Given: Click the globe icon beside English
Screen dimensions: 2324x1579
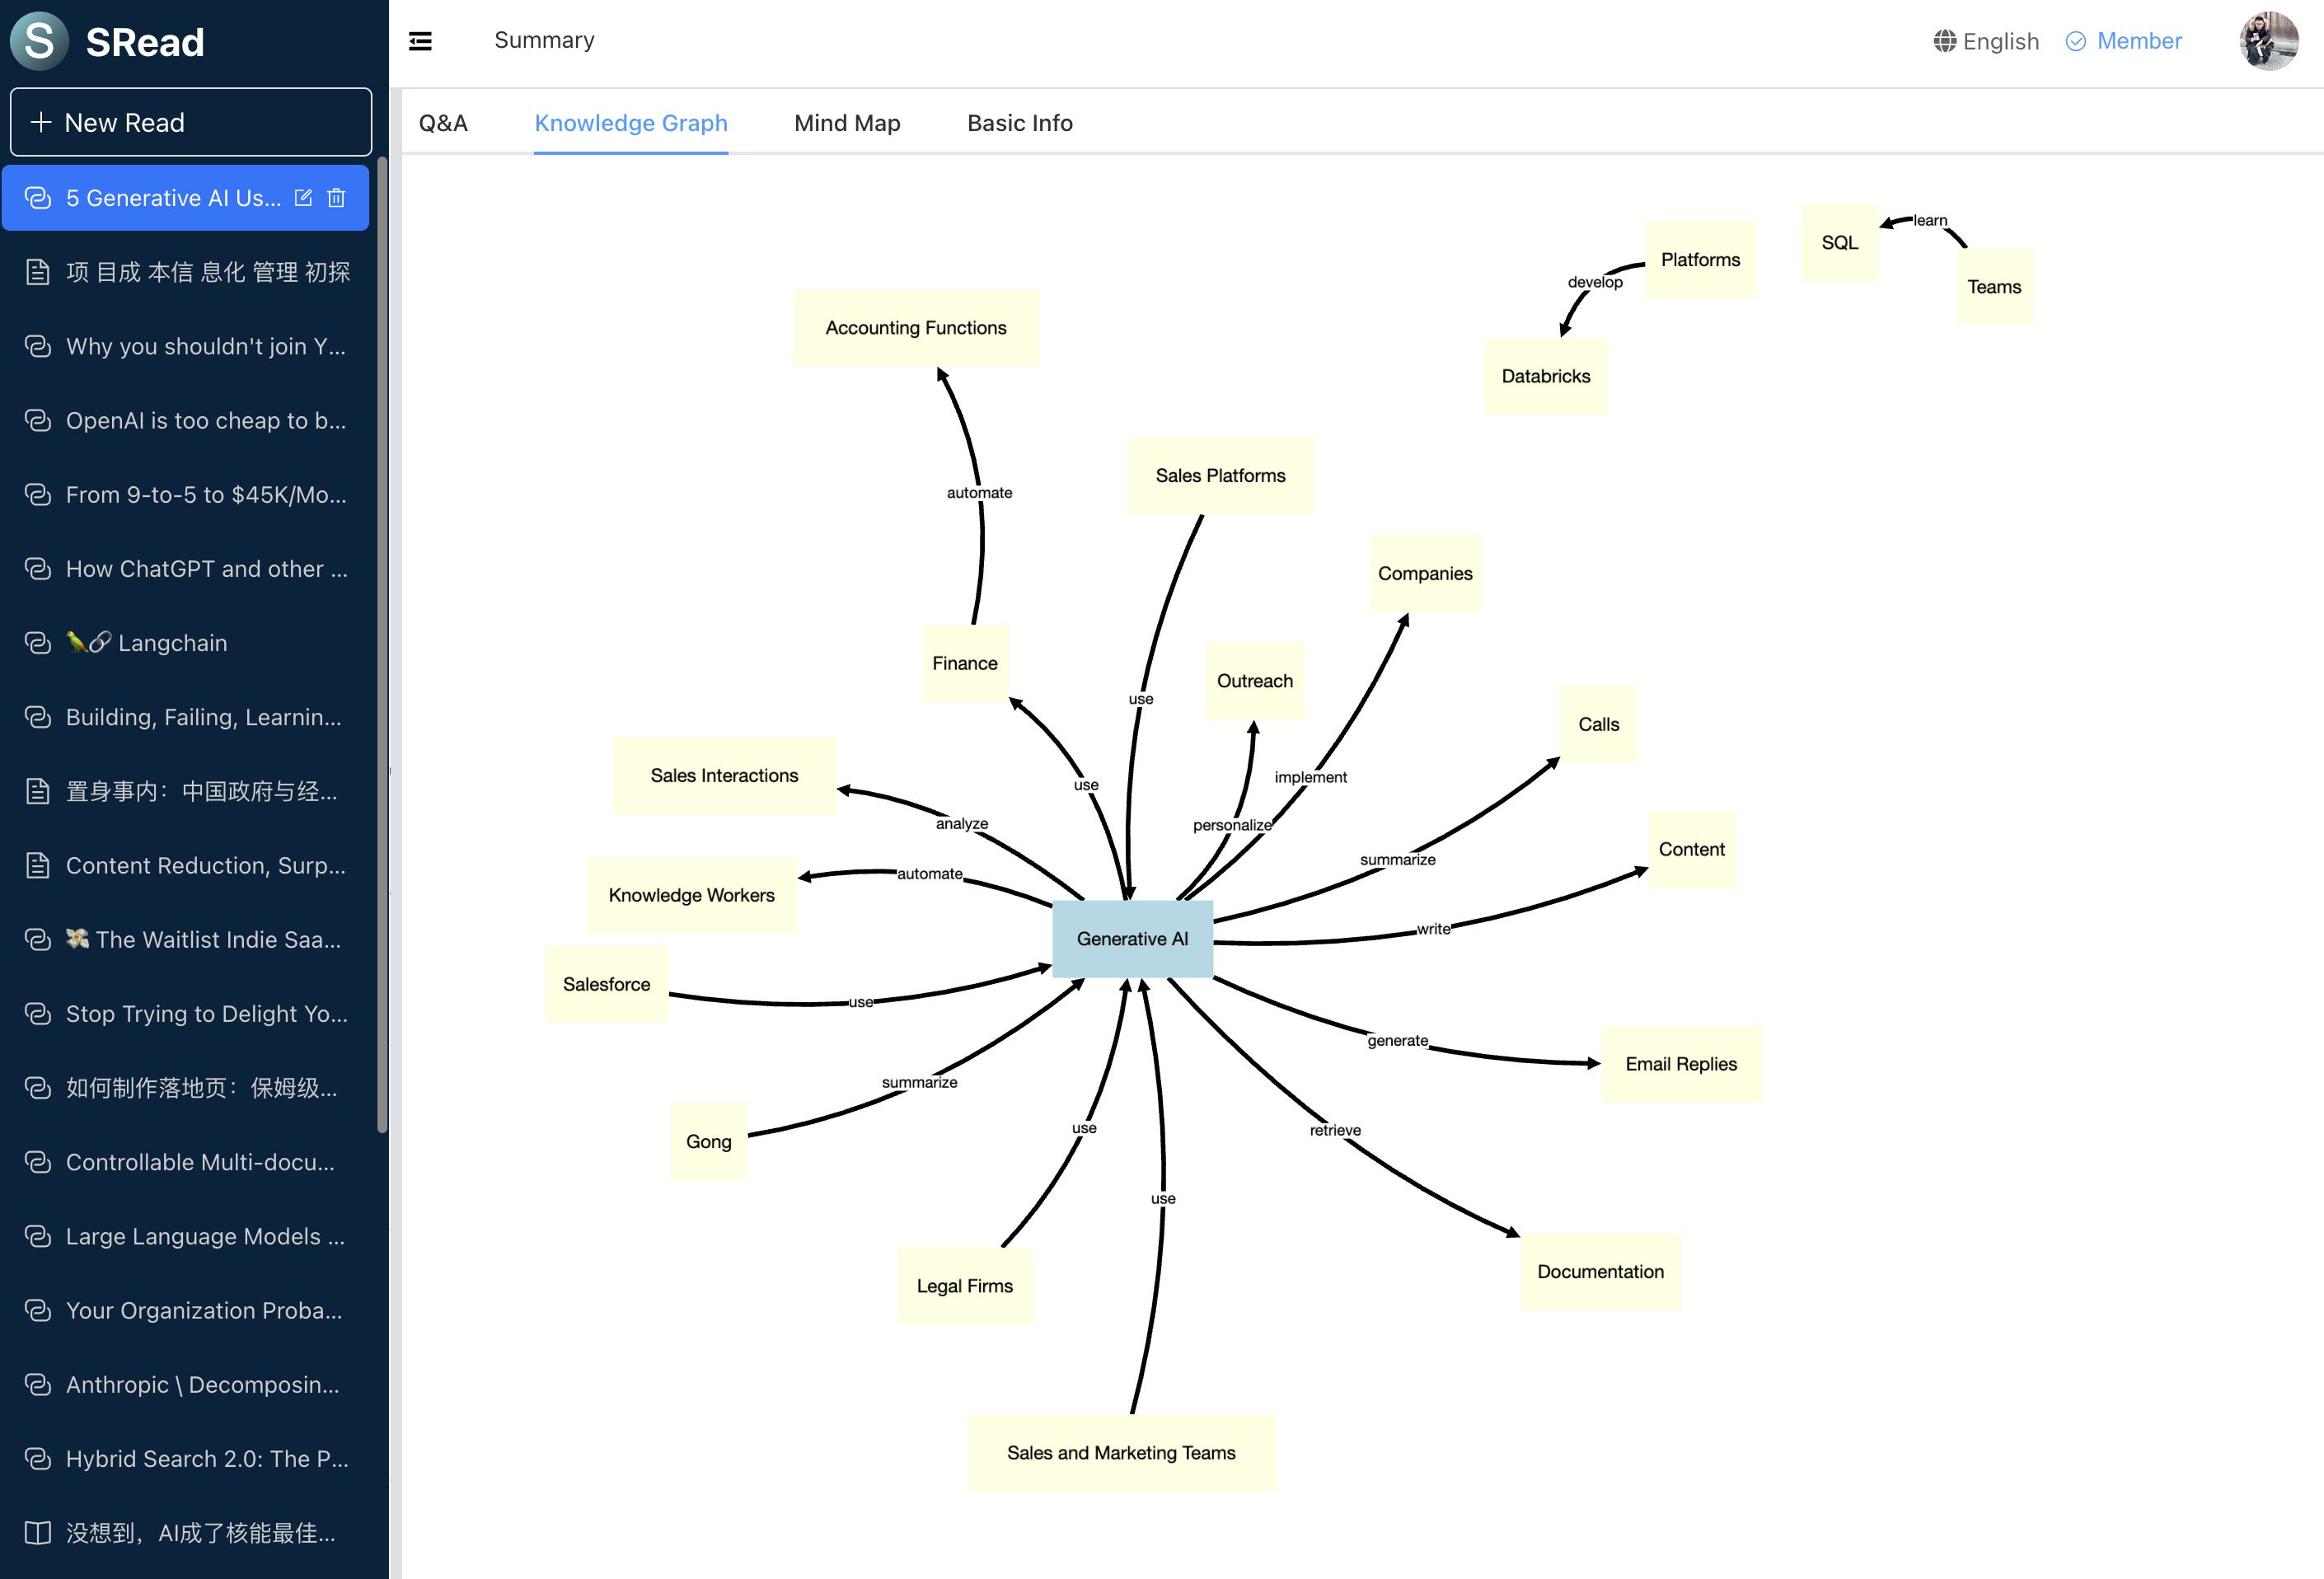Looking at the screenshot, I should (1944, 41).
